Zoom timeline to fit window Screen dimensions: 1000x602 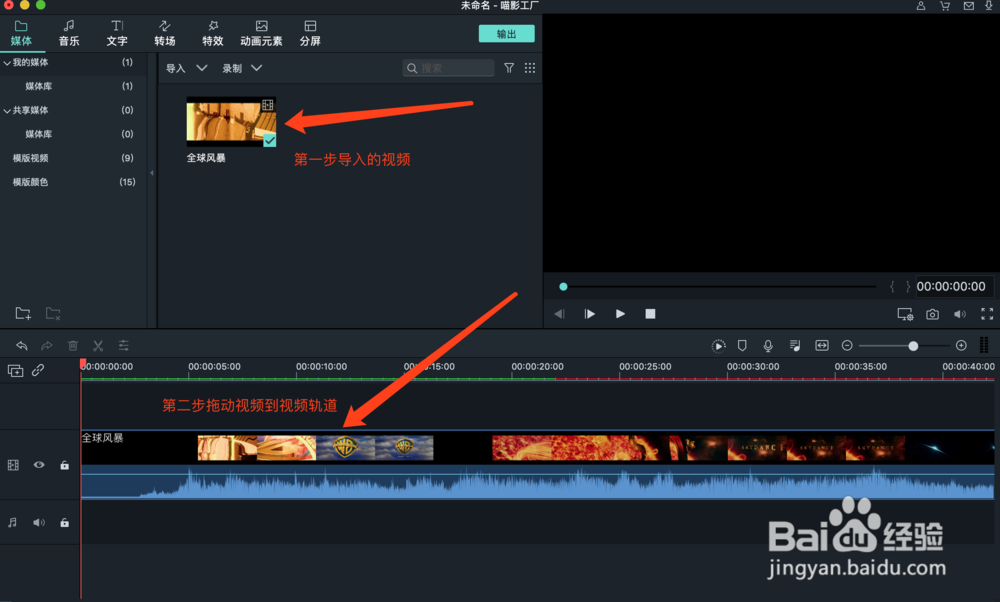click(x=822, y=346)
